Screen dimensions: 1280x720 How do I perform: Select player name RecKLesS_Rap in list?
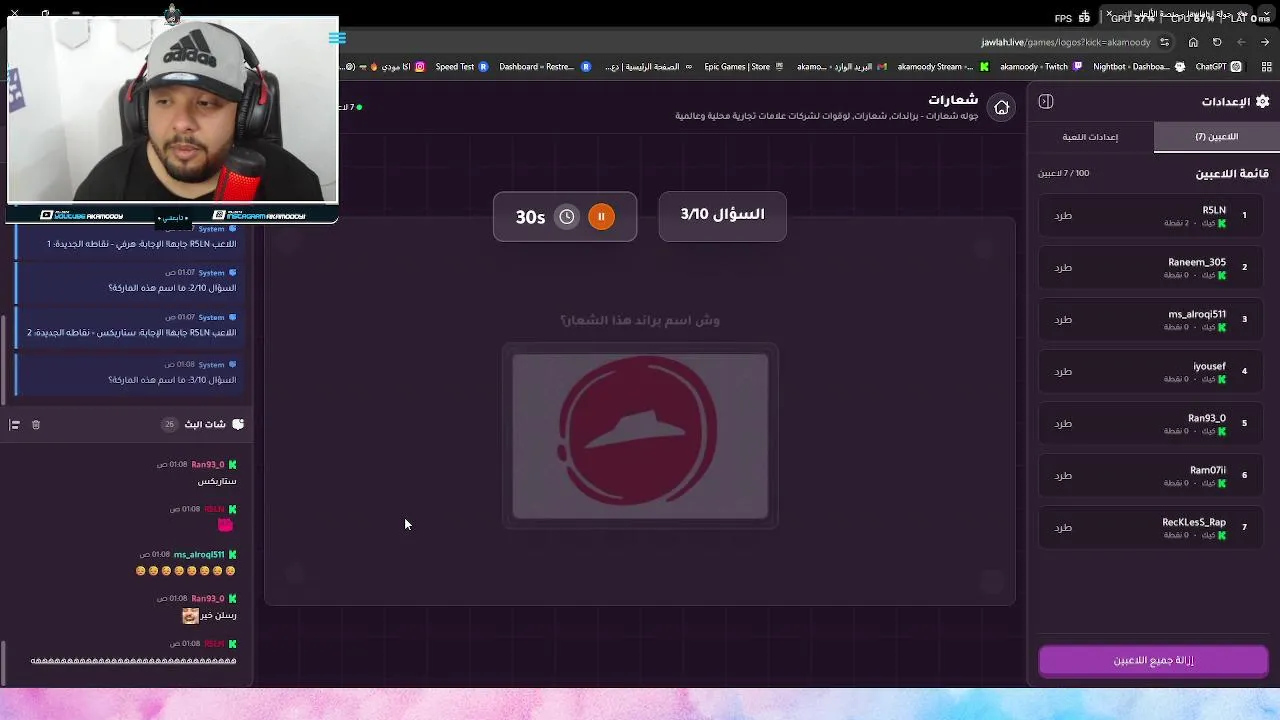tap(1194, 522)
